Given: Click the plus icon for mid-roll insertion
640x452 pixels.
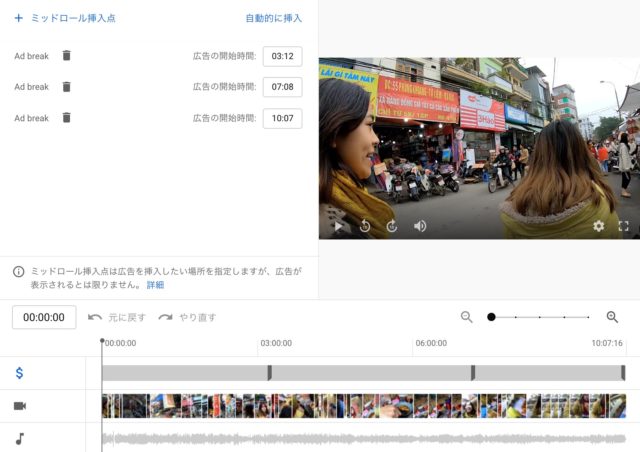Looking at the screenshot, I should pyautogui.click(x=18, y=18).
